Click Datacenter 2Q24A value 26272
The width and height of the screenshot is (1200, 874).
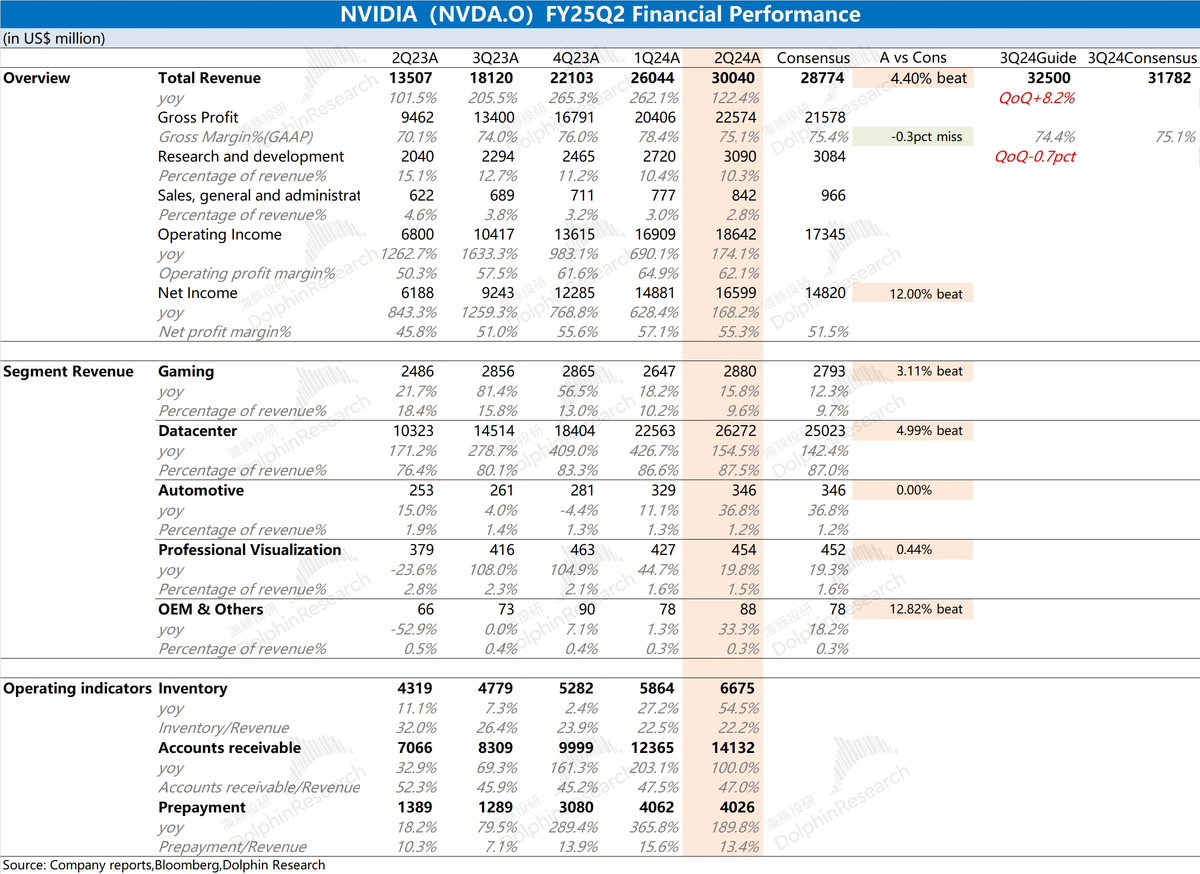point(736,430)
